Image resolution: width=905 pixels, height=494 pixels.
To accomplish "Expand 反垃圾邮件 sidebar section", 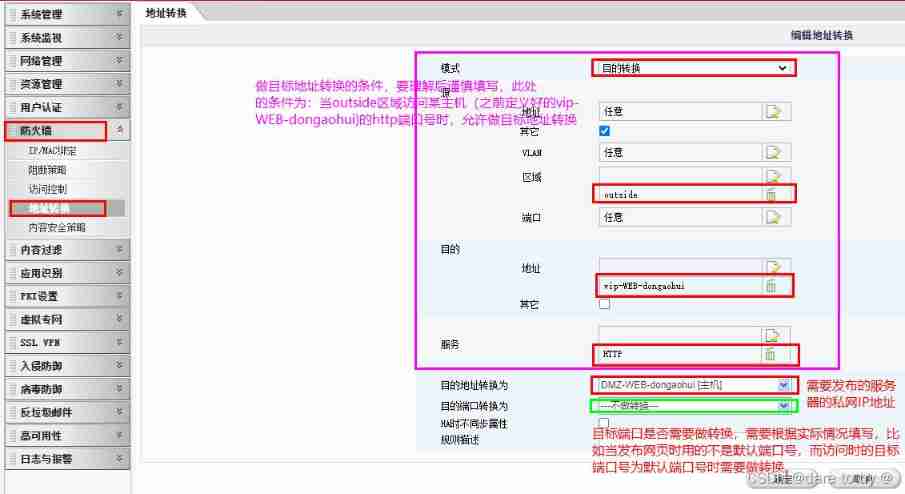I will [x=66, y=412].
